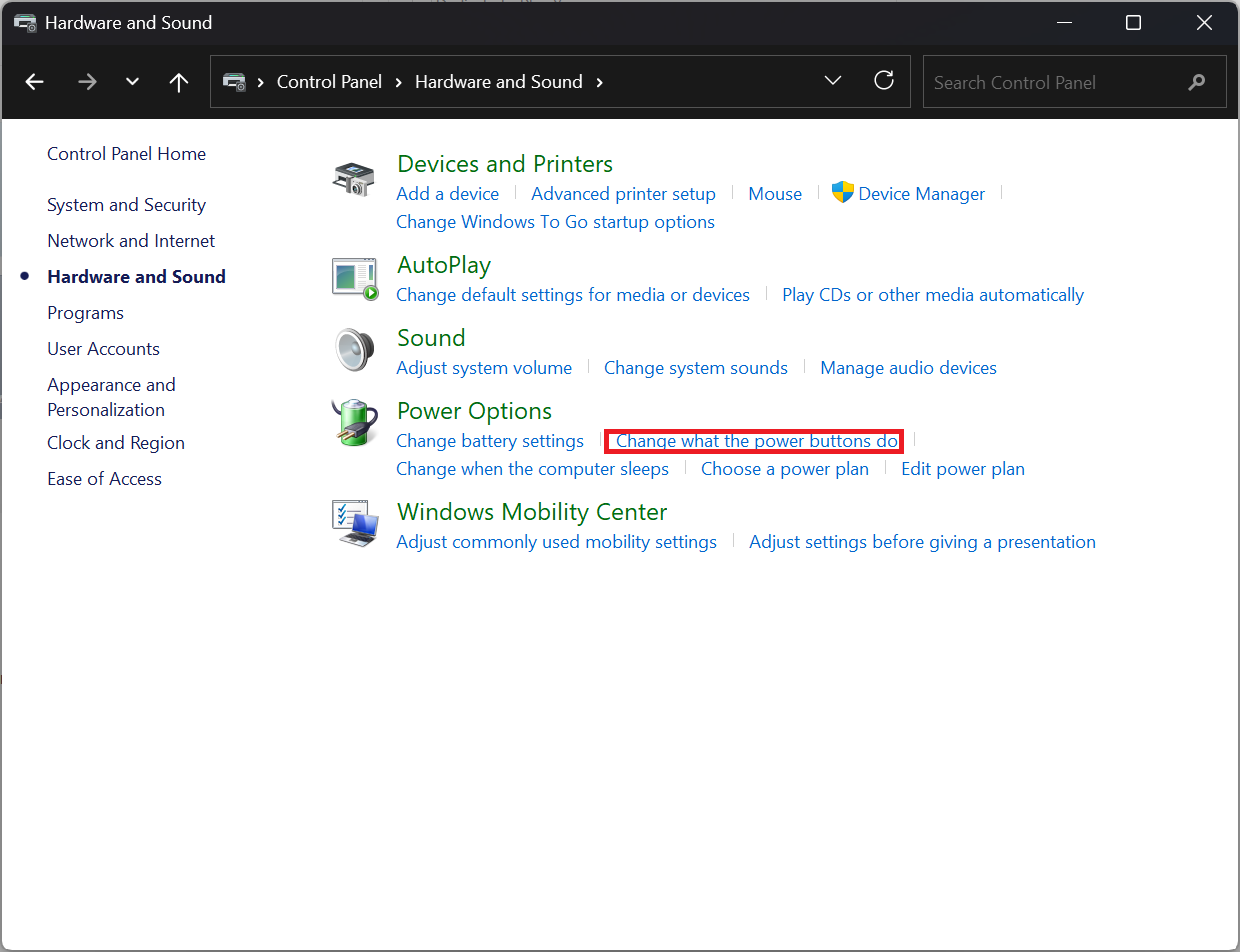Click Control Panel breadcrumb in address bar
This screenshot has width=1240, height=952.
[329, 82]
